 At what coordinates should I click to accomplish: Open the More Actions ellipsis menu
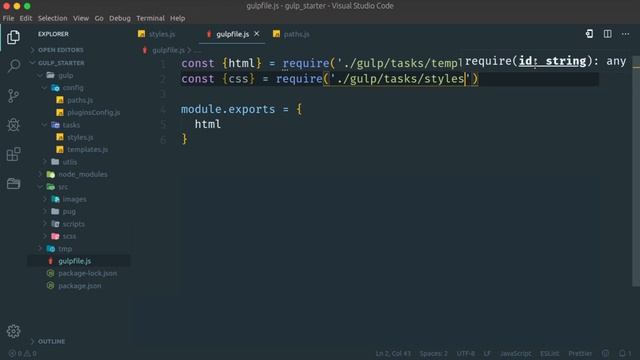point(625,34)
